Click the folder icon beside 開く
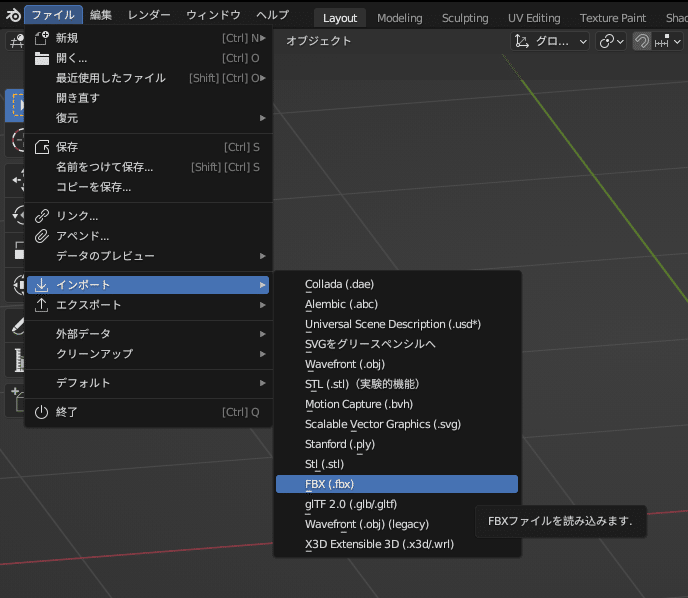 pyautogui.click(x=42, y=58)
